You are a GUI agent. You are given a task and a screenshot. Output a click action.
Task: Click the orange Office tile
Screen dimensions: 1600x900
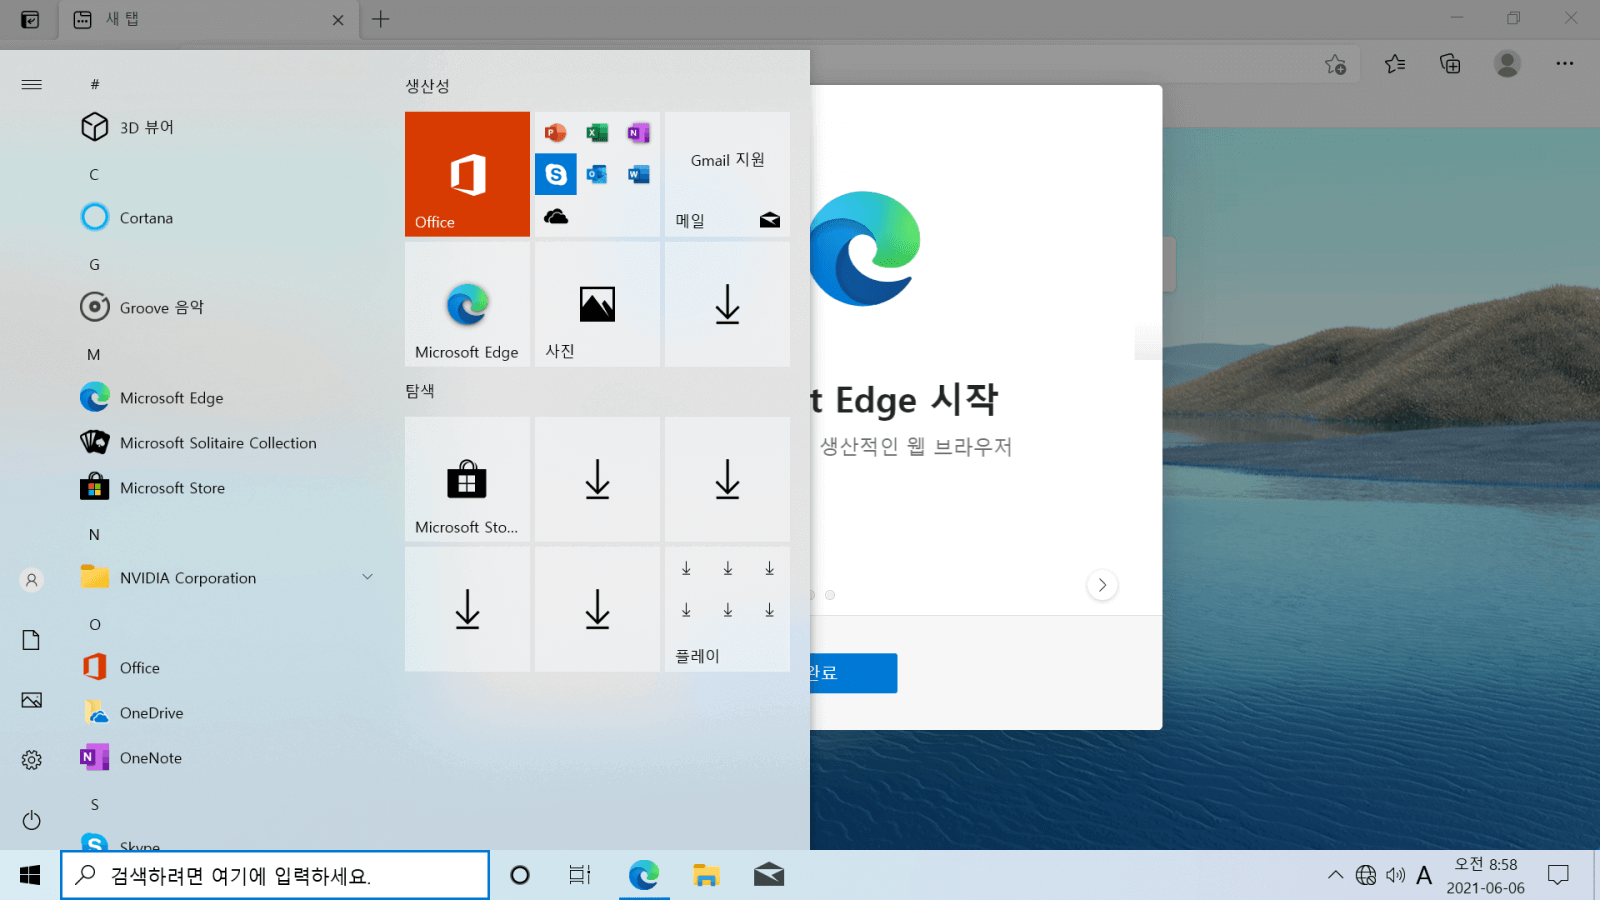pyautogui.click(x=467, y=174)
